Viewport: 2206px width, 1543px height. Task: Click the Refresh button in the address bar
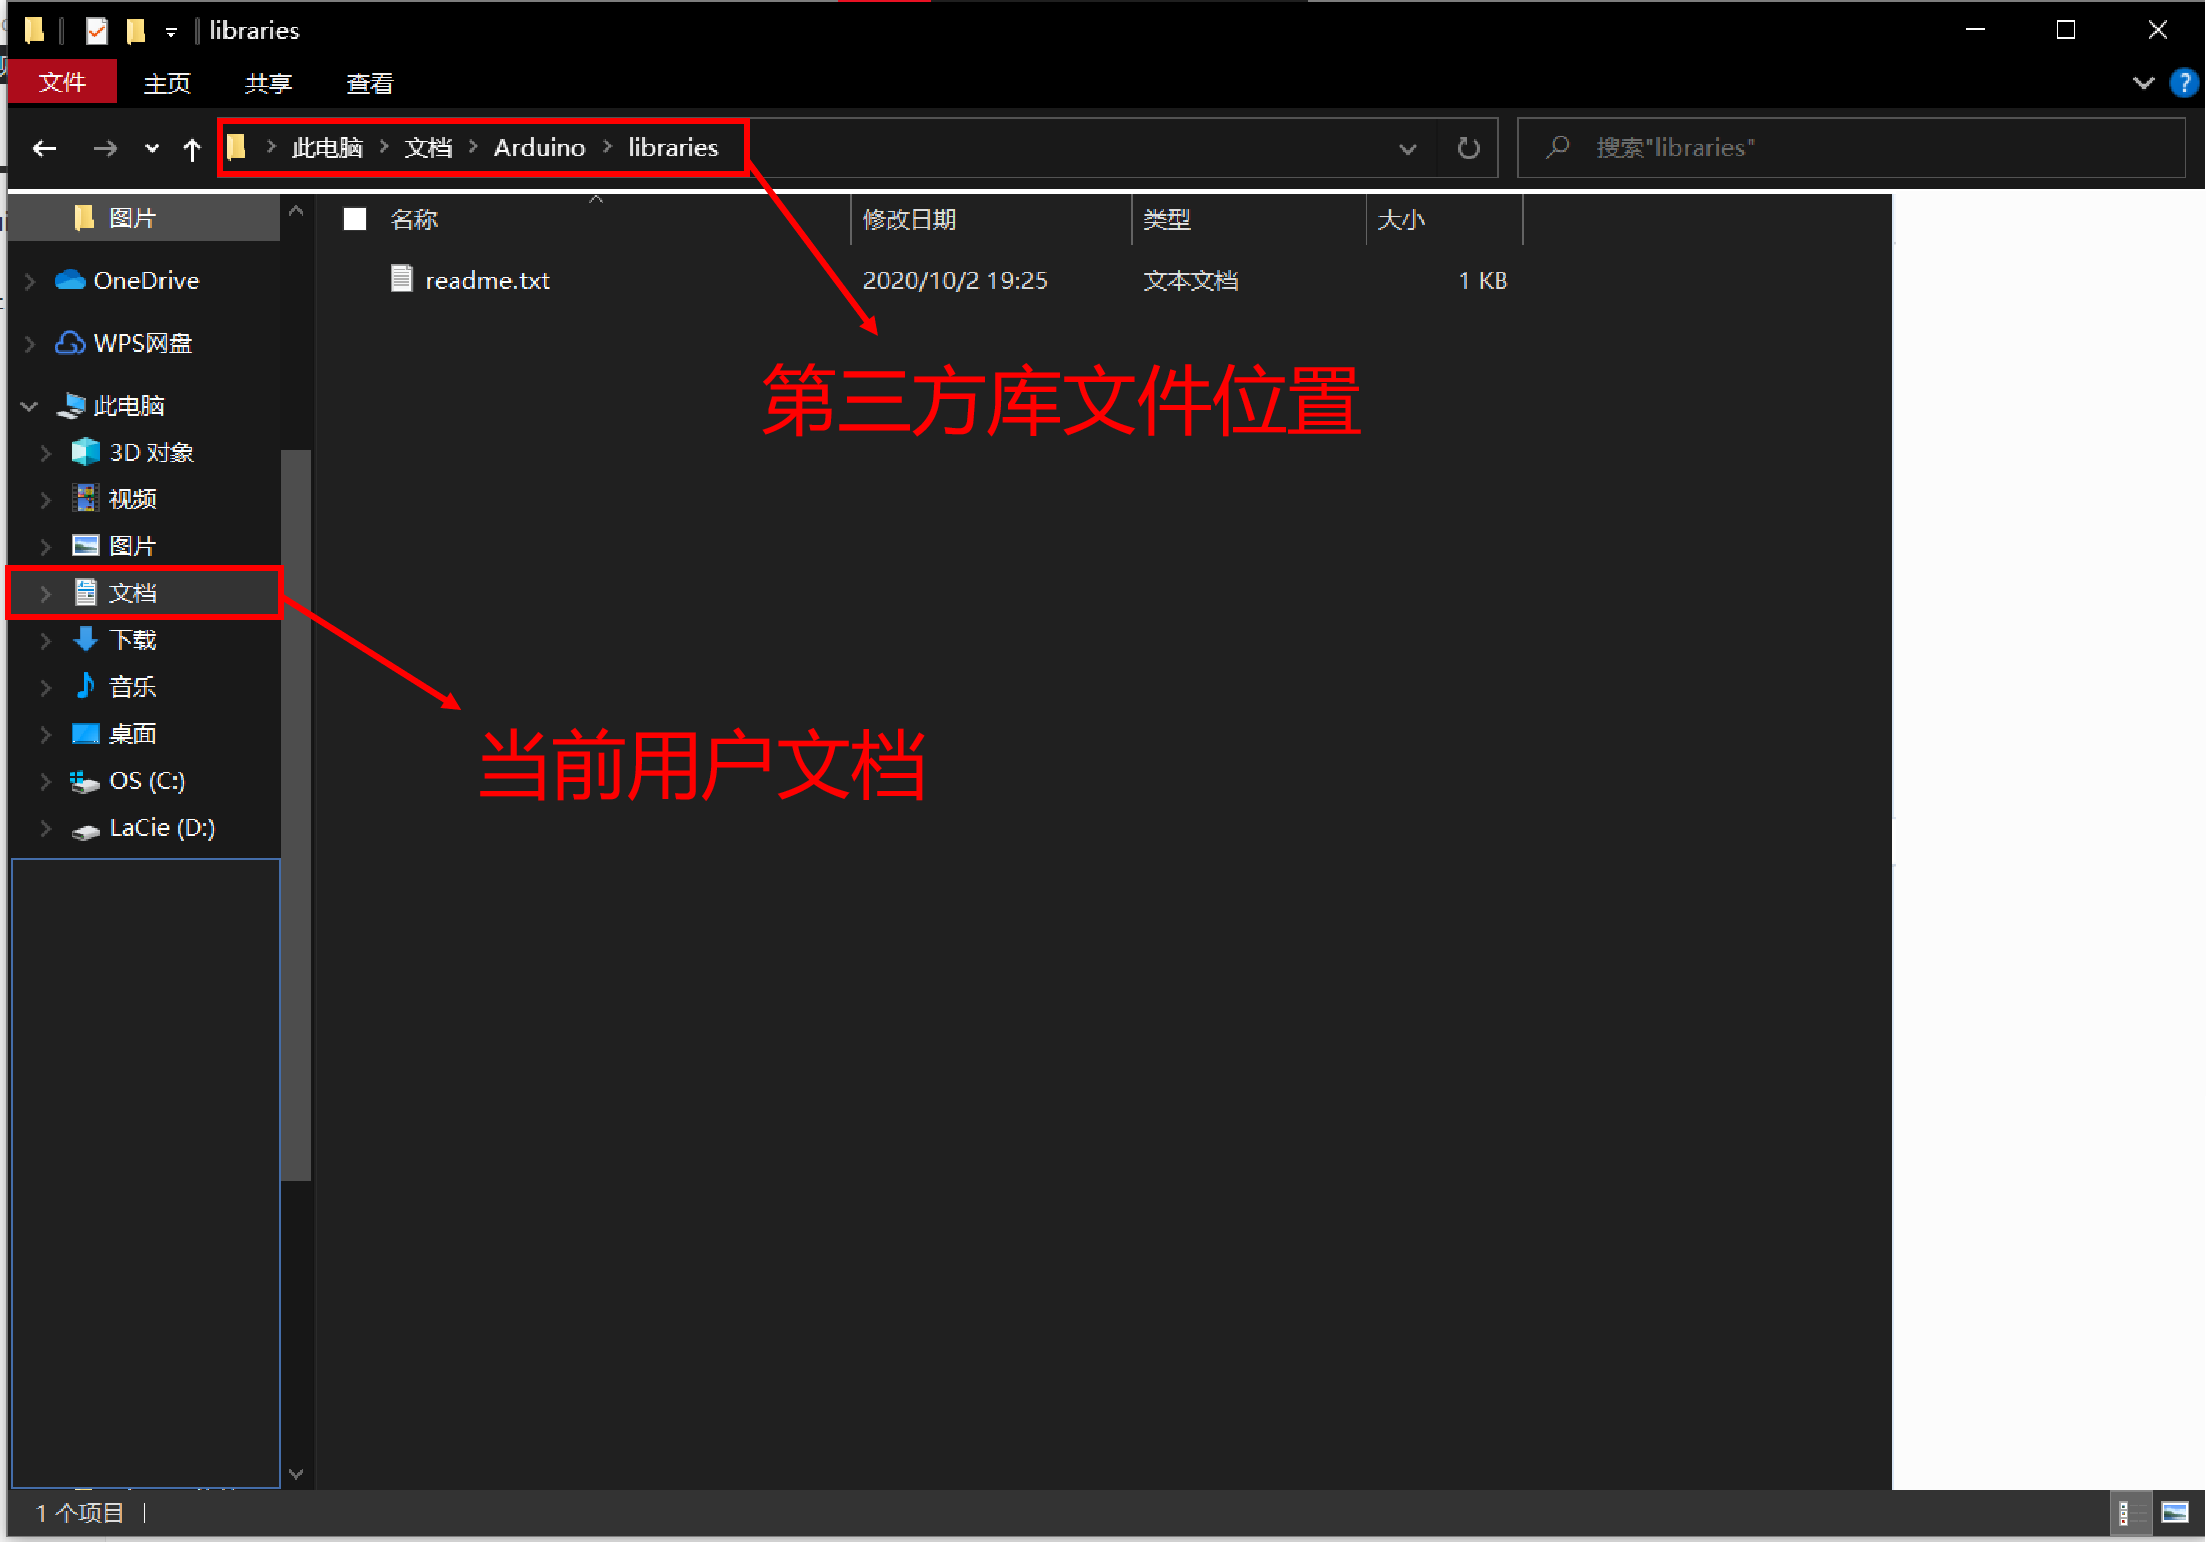tap(1467, 148)
